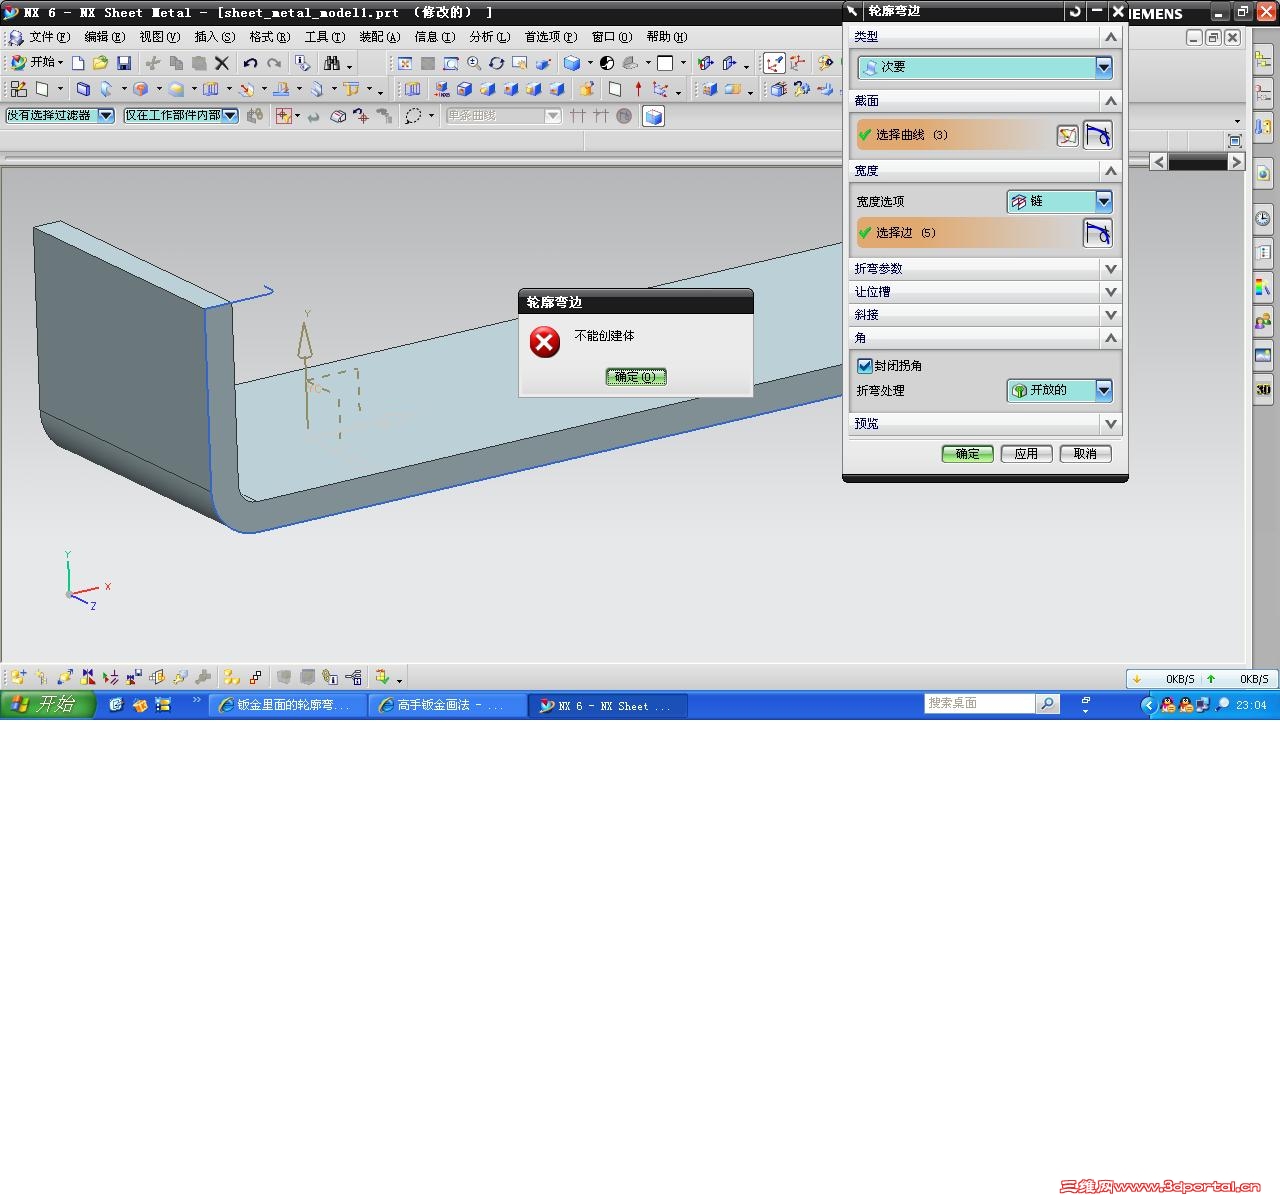Click the 3D icon in right sidebar

point(1263,389)
